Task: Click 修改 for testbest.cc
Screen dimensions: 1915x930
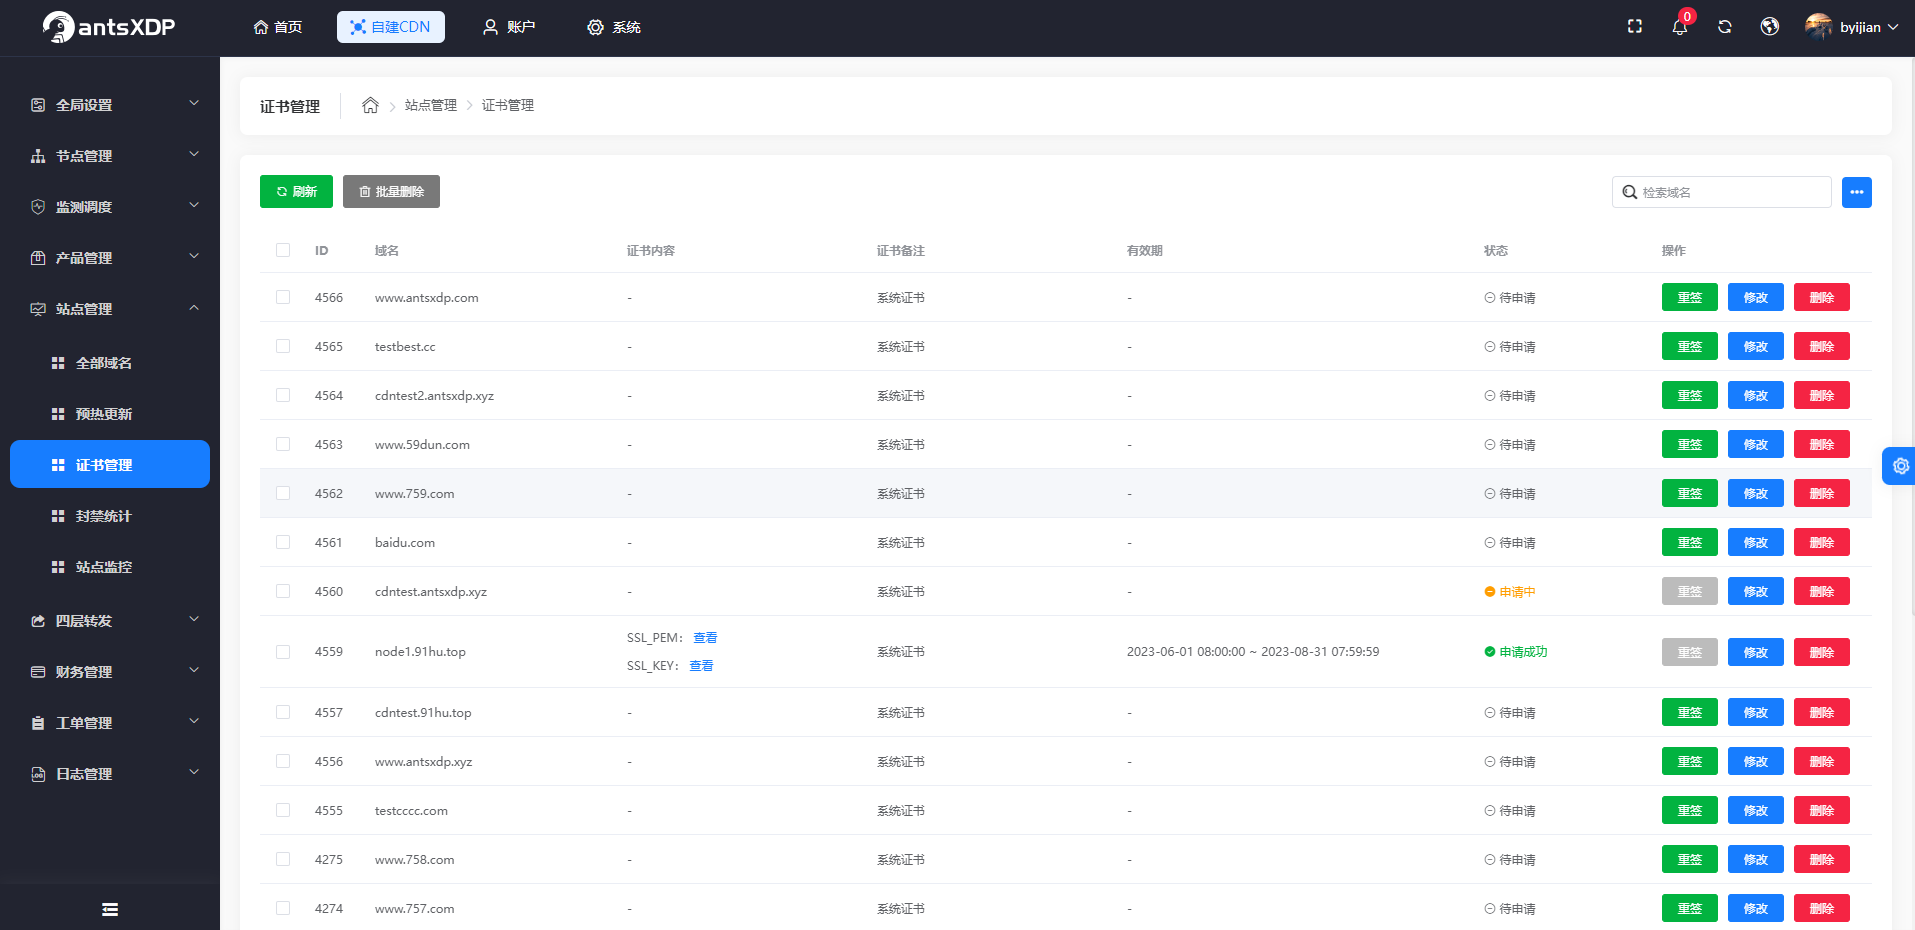Action: pos(1756,346)
